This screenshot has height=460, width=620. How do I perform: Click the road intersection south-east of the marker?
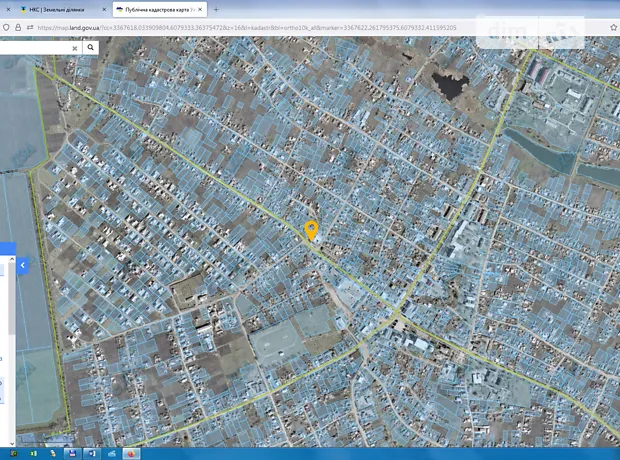(397, 318)
